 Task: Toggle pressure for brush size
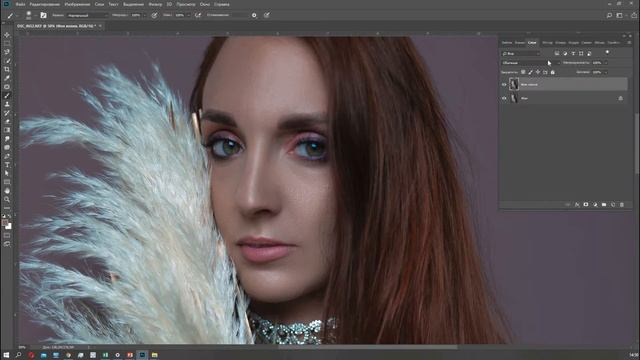point(267,15)
